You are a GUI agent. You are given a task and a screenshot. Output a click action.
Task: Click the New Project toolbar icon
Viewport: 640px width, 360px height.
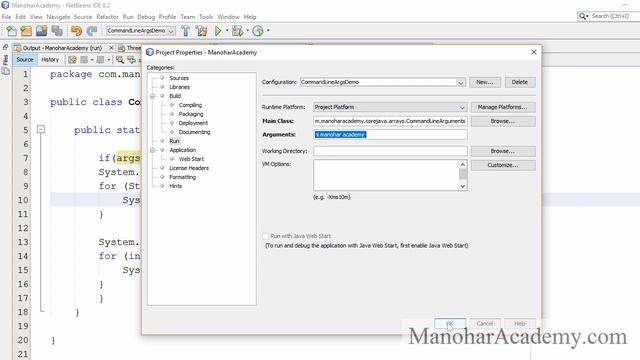[27, 31]
